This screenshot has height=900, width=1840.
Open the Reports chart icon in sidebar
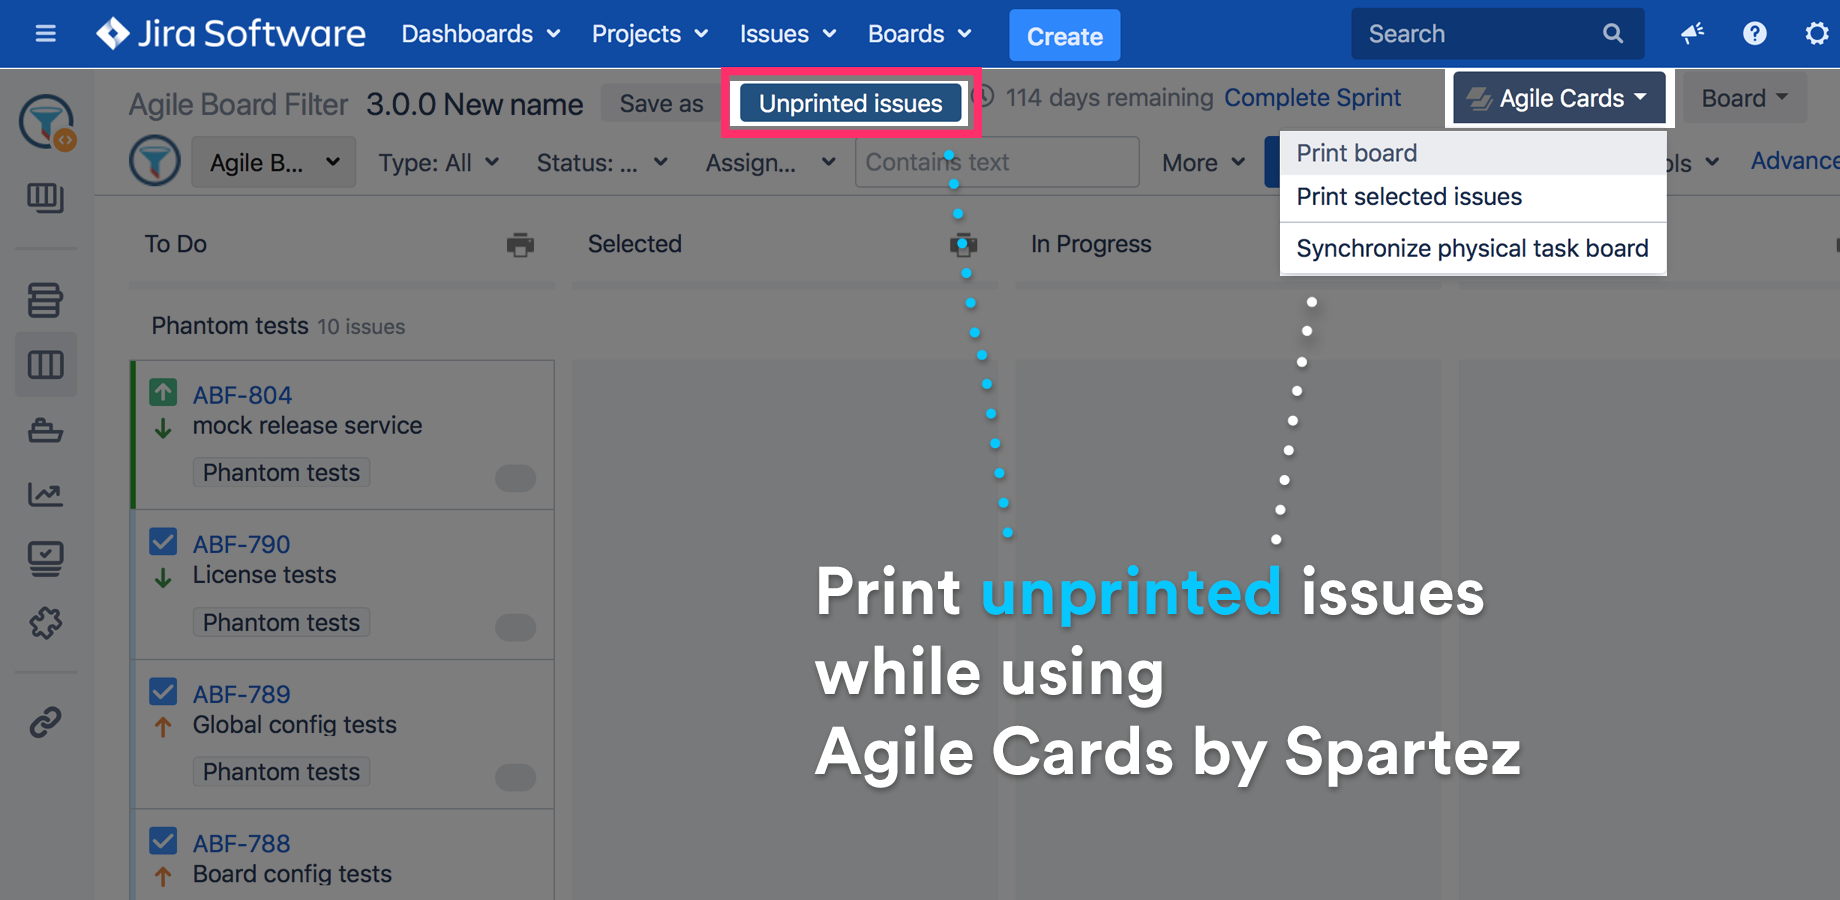tap(46, 494)
